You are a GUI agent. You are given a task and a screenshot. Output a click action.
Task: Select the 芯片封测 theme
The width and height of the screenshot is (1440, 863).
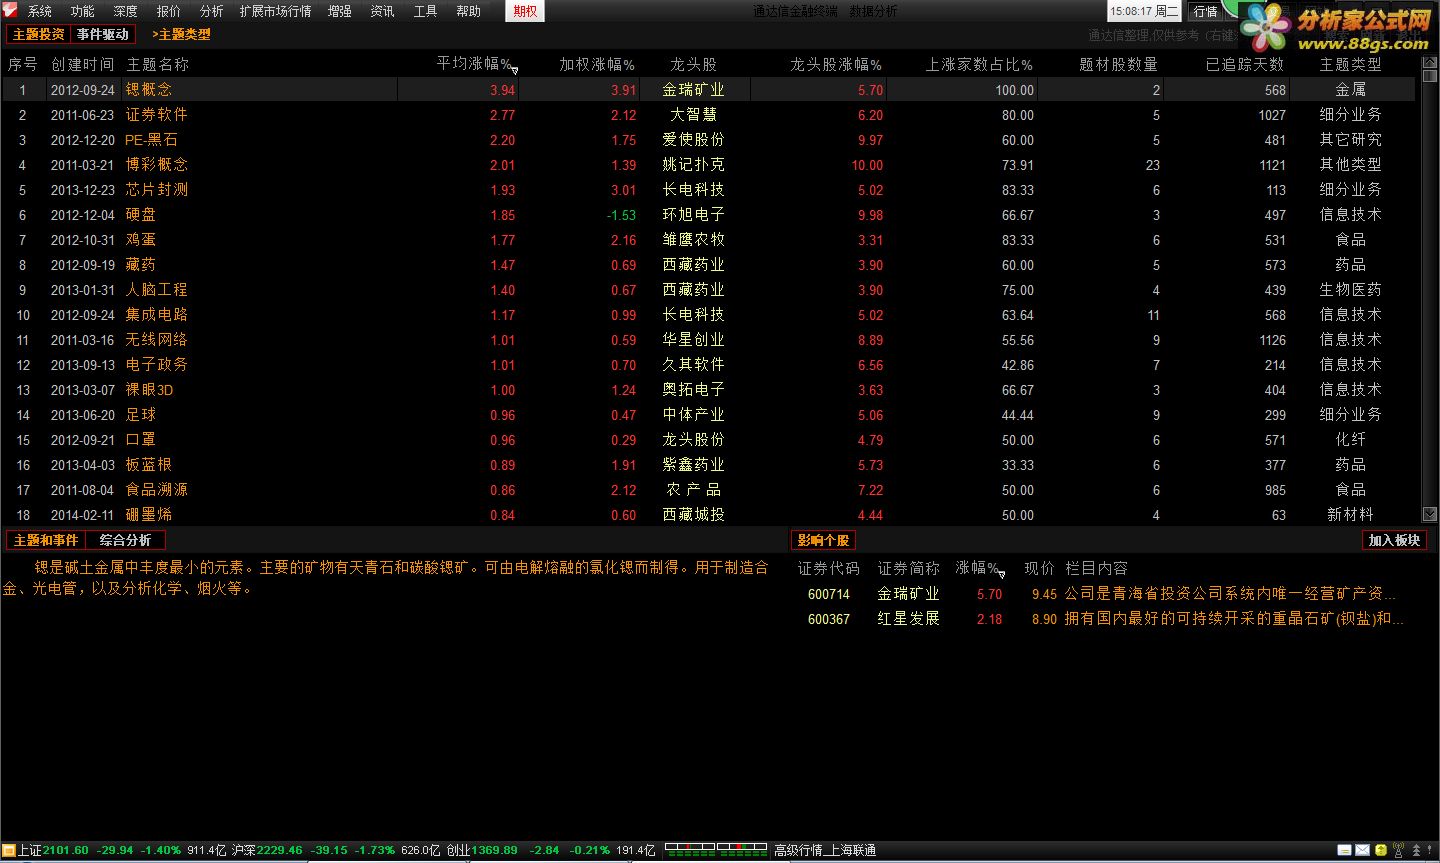156,190
